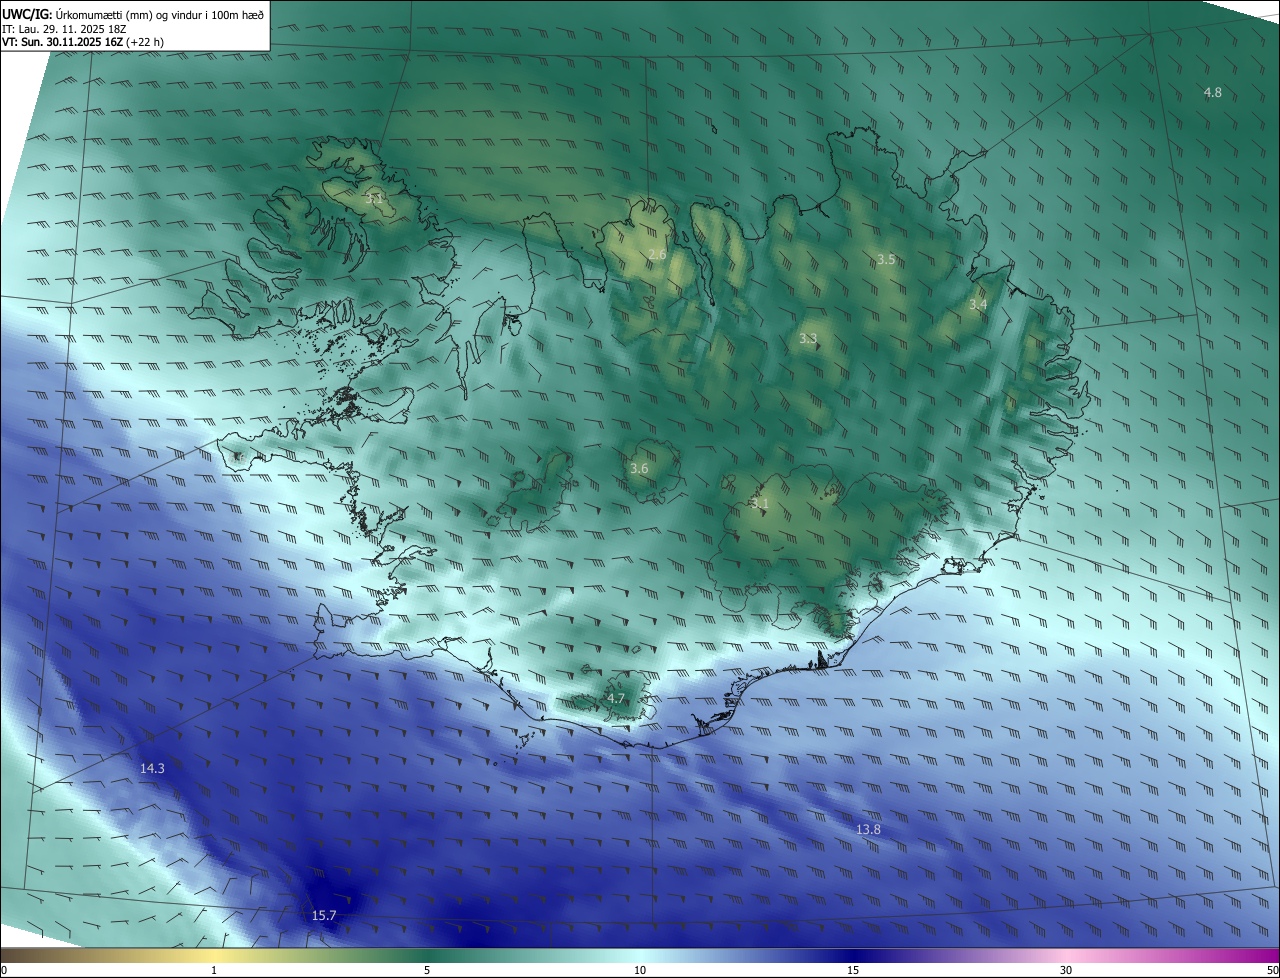Click the colour scale tick label 1

214,970
